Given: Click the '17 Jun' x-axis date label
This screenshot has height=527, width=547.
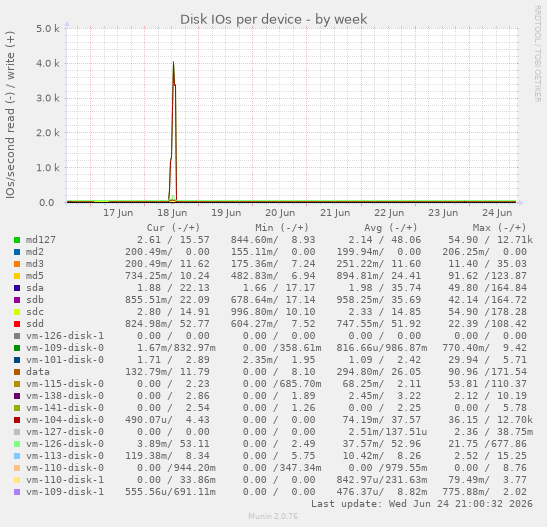Looking at the screenshot, I should pyautogui.click(x=118, y=213).
